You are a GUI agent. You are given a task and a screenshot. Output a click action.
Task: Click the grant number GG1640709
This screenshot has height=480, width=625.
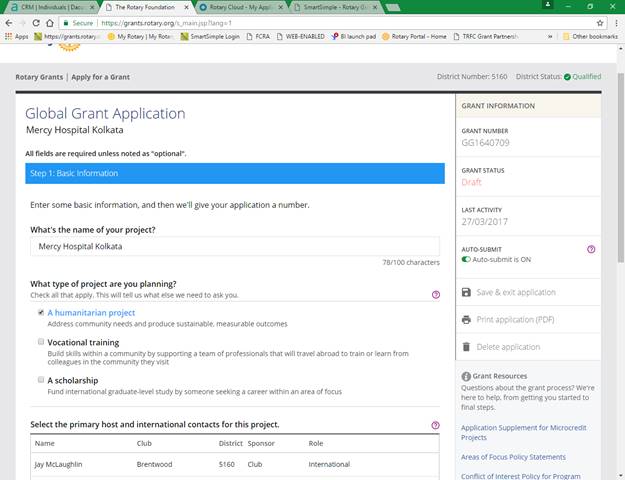click(x=485, y=143)
